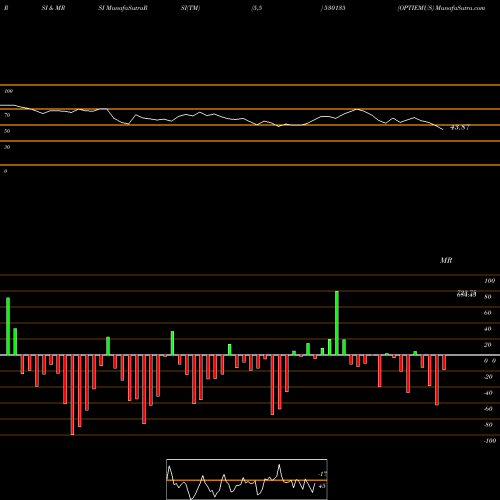The height and width of the screenshot is (500, 500).
Task: Click the MR panel title label
Action: (x=446, y=260)
